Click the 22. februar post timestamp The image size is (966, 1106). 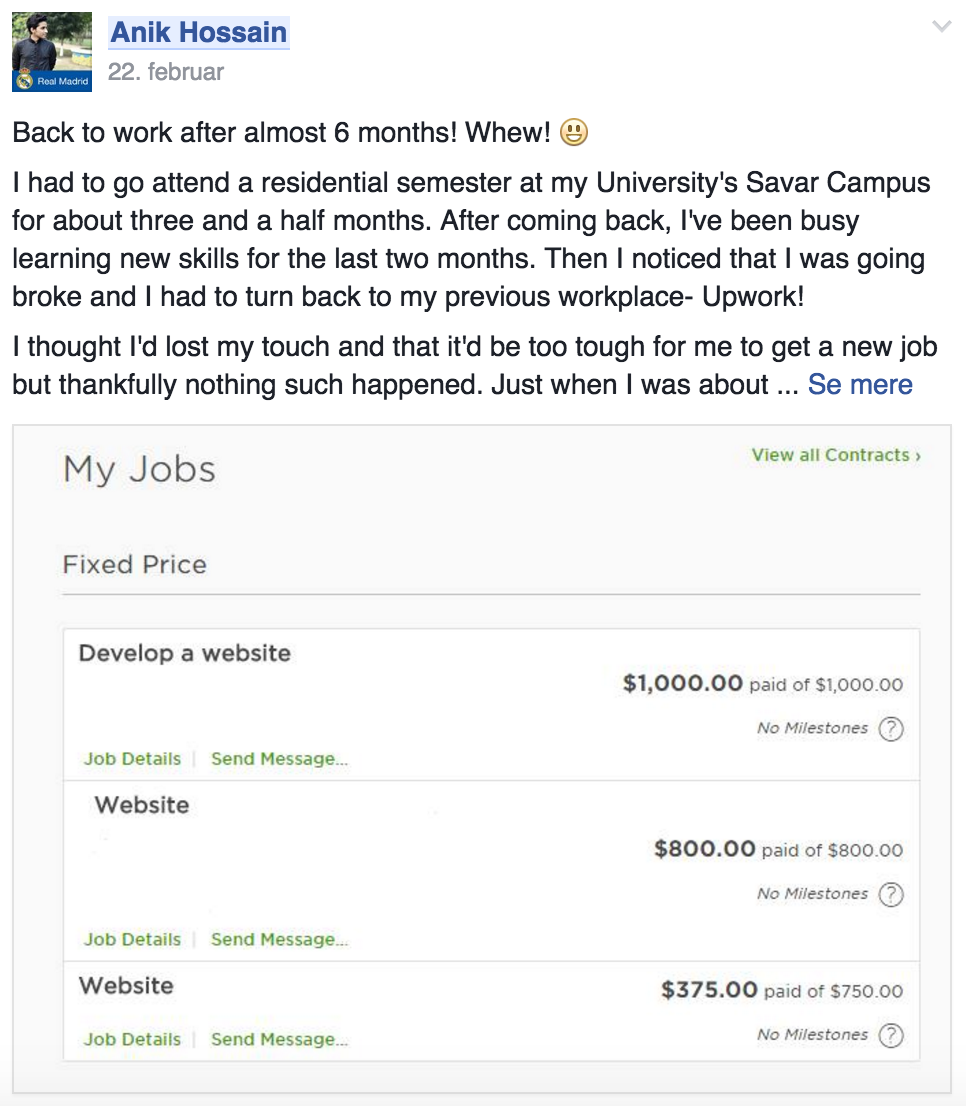tap(166, 72)
